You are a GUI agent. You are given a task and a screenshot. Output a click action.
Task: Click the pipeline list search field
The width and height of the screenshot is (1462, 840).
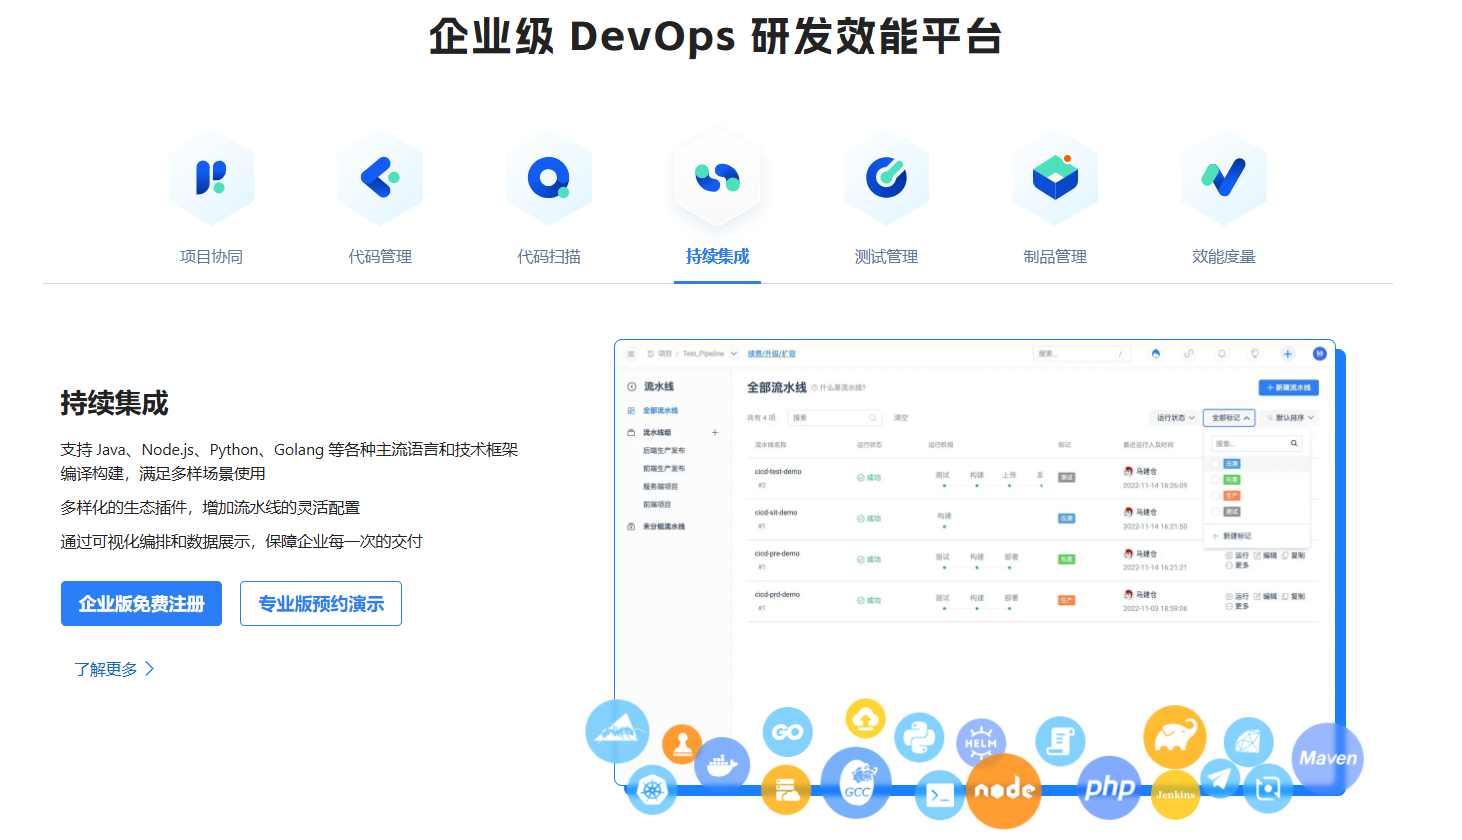[835, 418]
